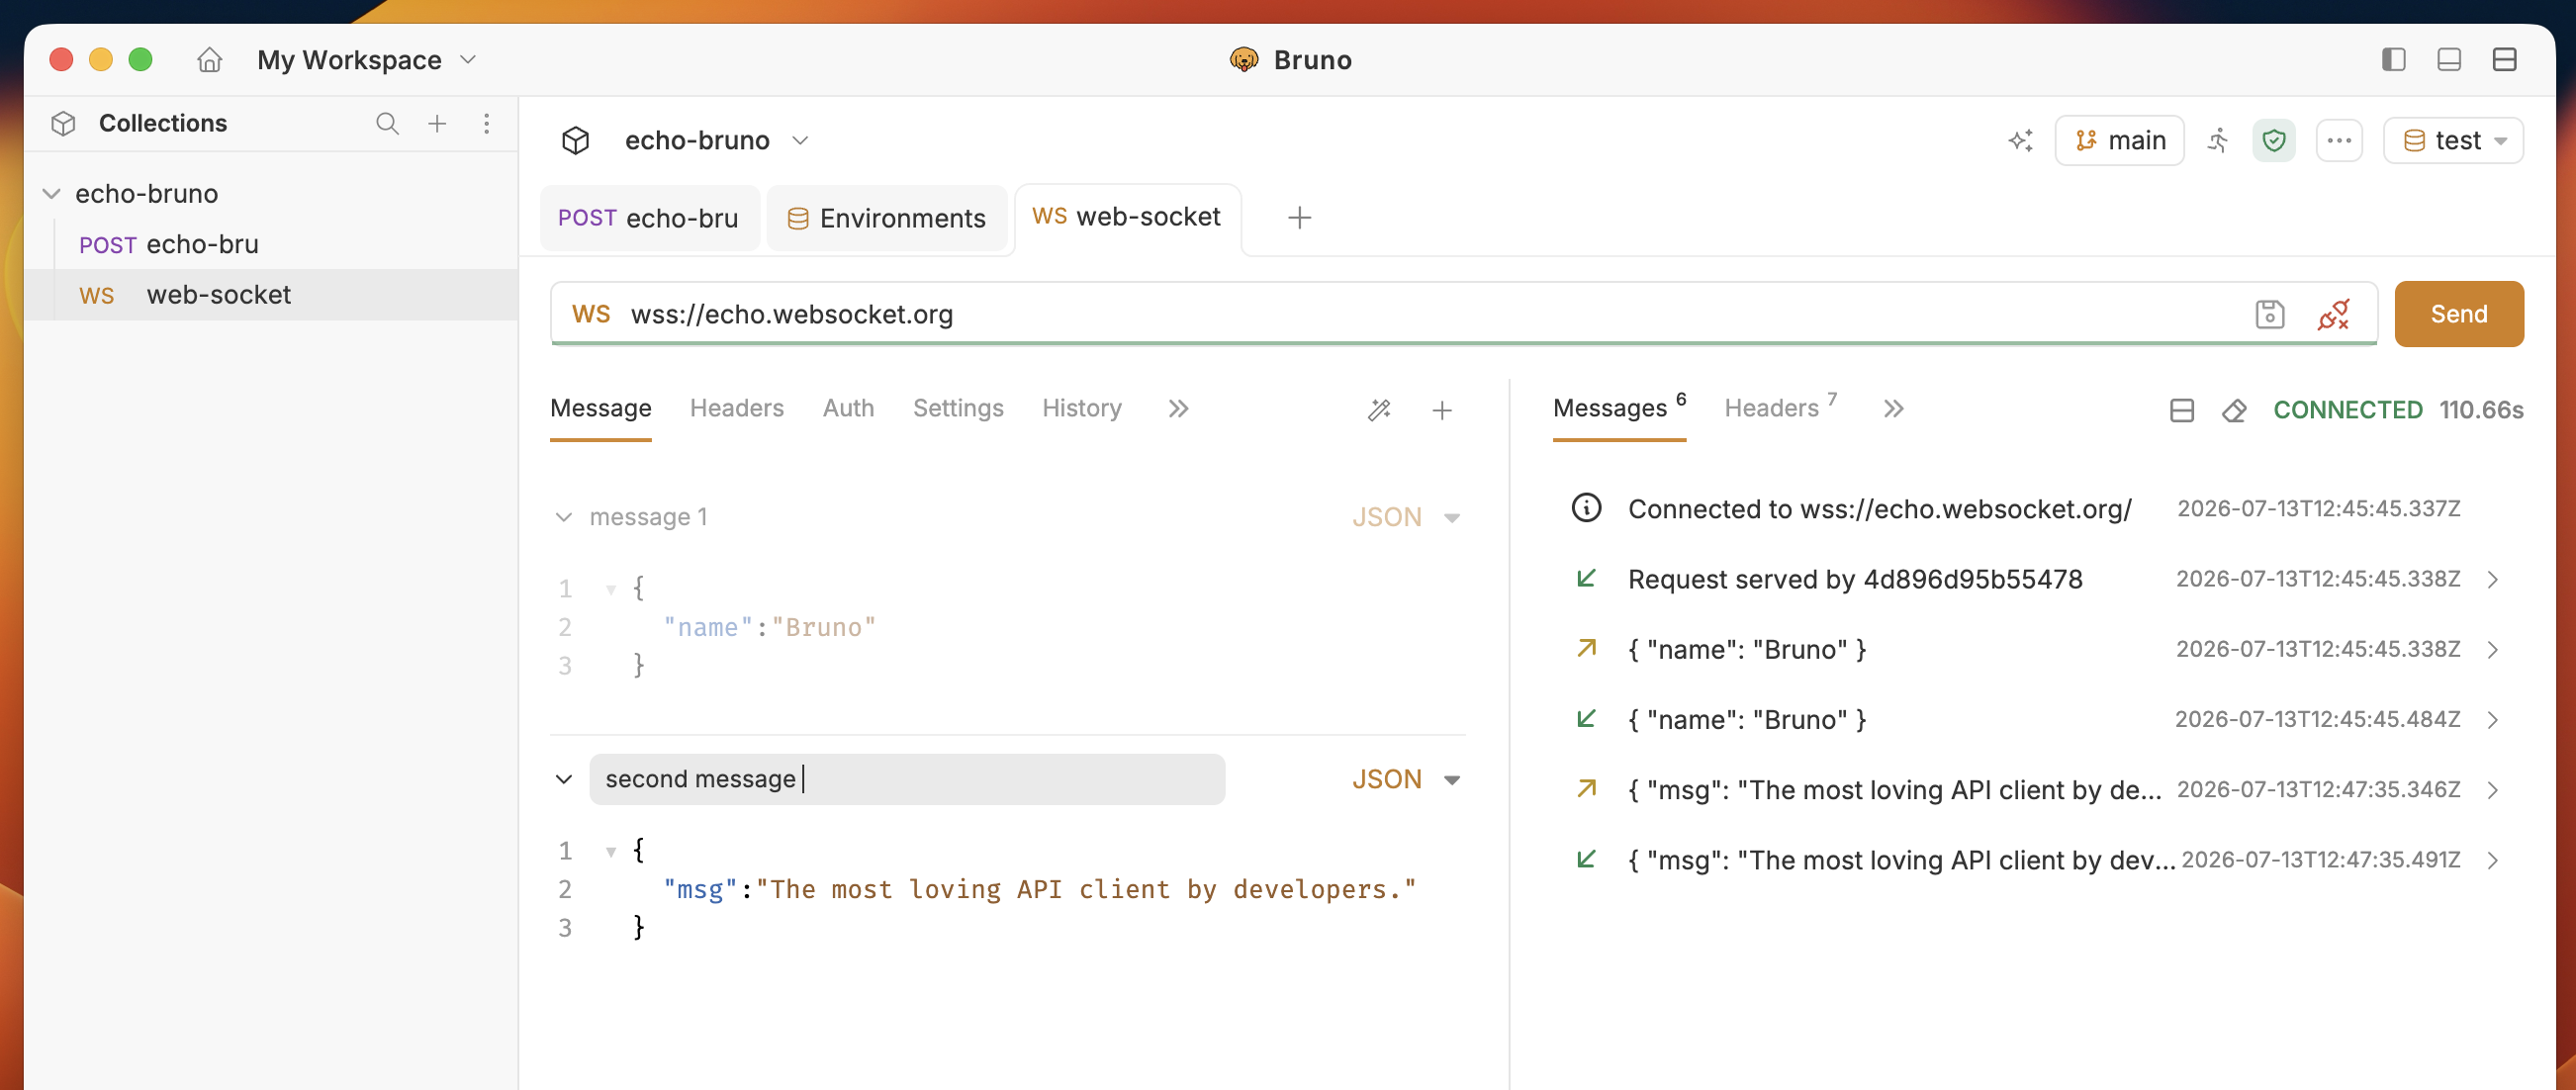The height and width of the screenshot is (1090, 2576).
Task: Open the main git branch button
Action: pyautogui.click(x=2119, y=140)
